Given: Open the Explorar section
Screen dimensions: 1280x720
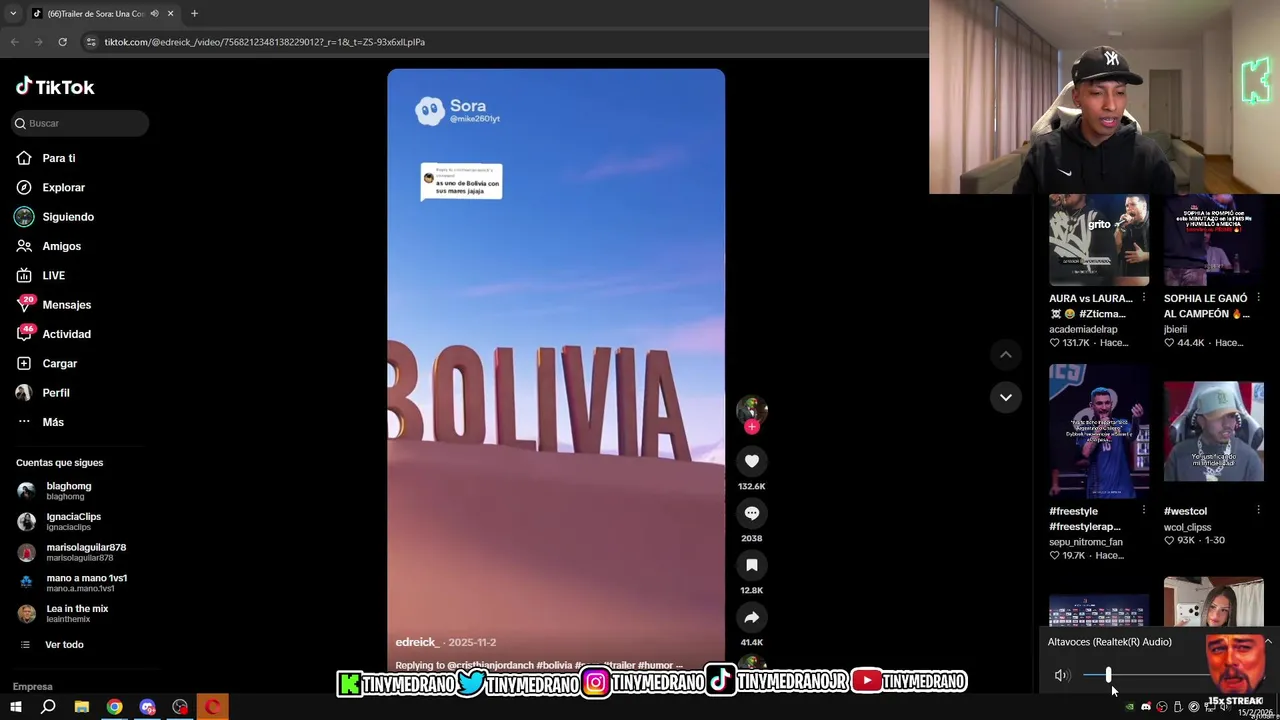Looking at the screenshot, I should coord(51,187).
